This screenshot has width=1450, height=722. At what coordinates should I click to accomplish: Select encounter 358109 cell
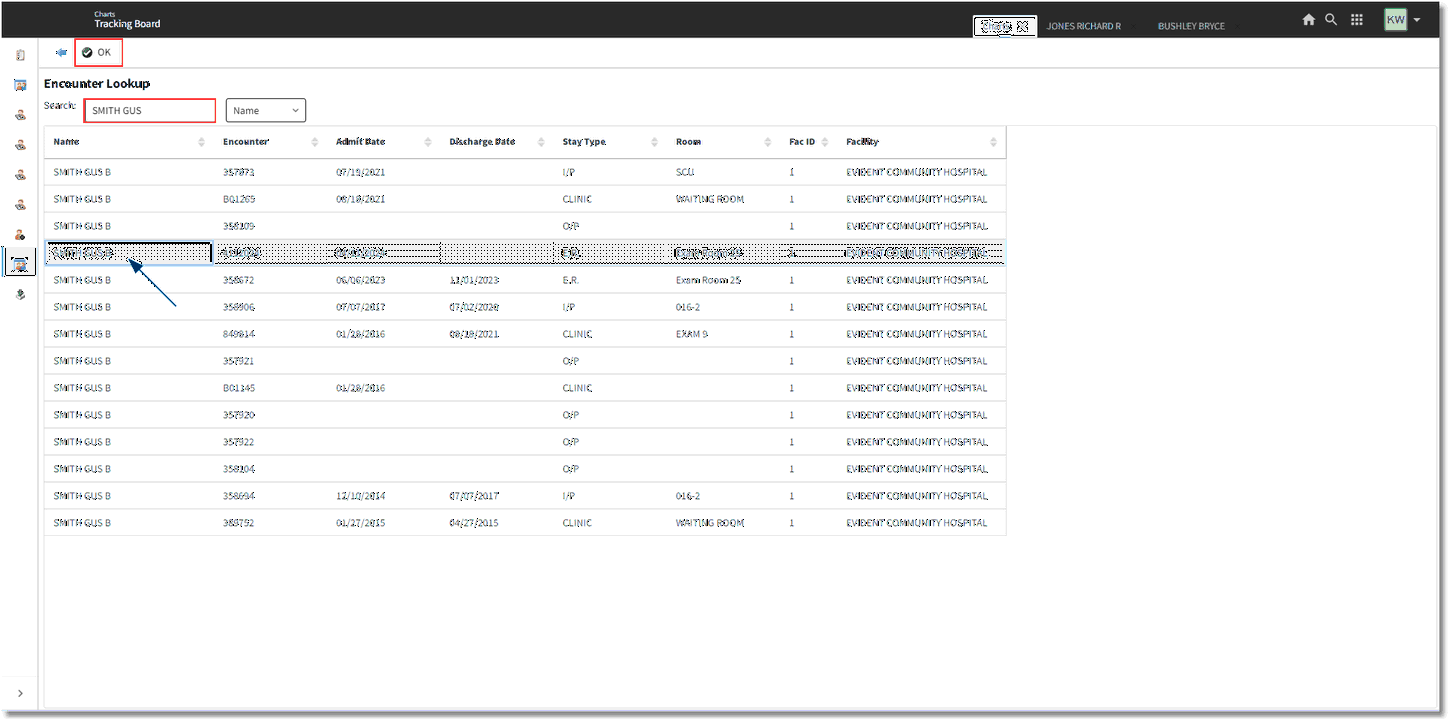click(239, 226)
